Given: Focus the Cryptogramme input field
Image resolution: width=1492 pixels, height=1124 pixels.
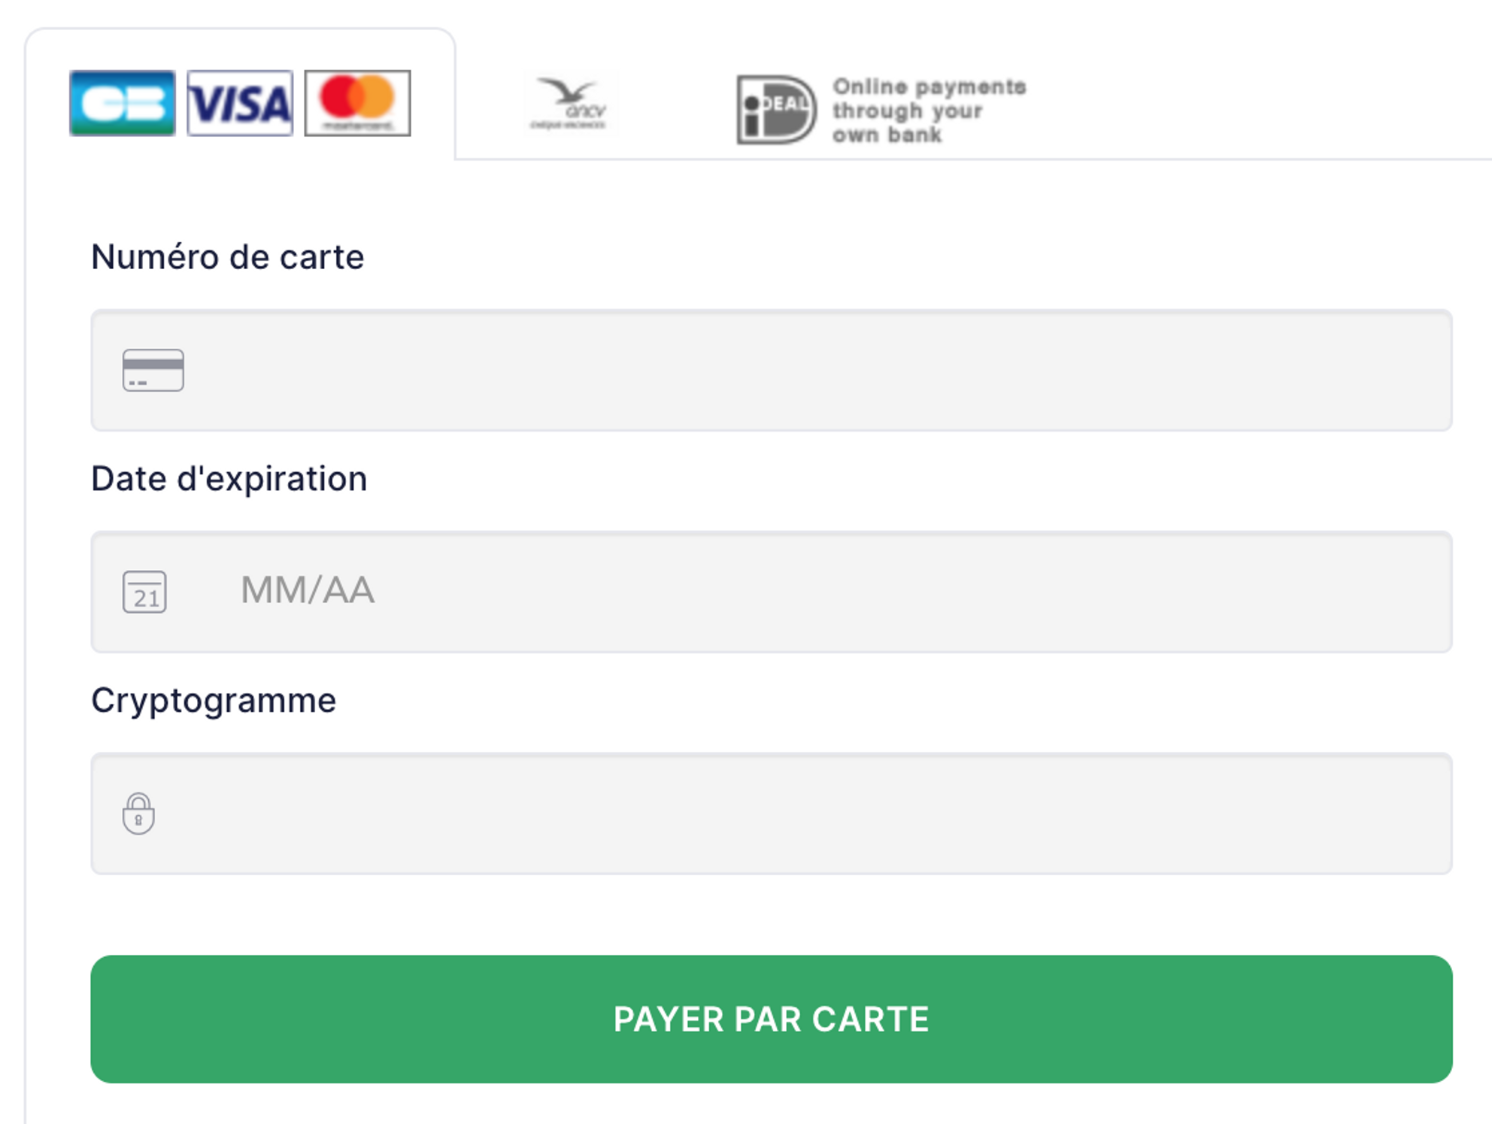Looking at the screenshot, I should pyautogui.click(x=771, y=813).
